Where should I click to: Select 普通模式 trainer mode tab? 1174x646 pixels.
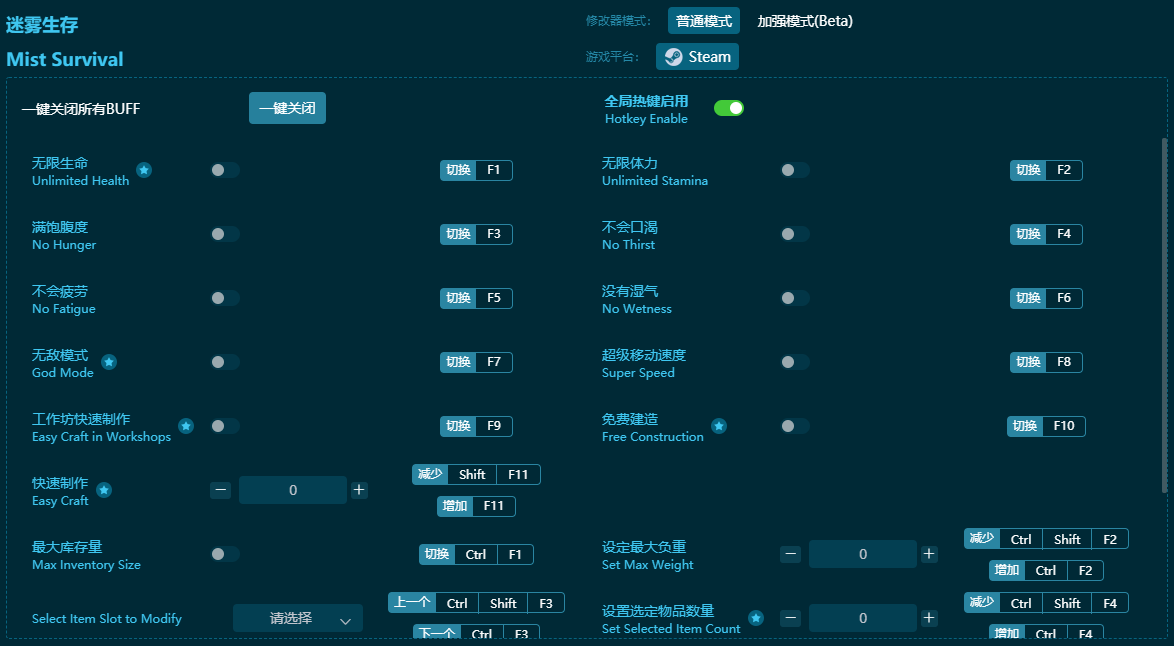pos(704,21)
